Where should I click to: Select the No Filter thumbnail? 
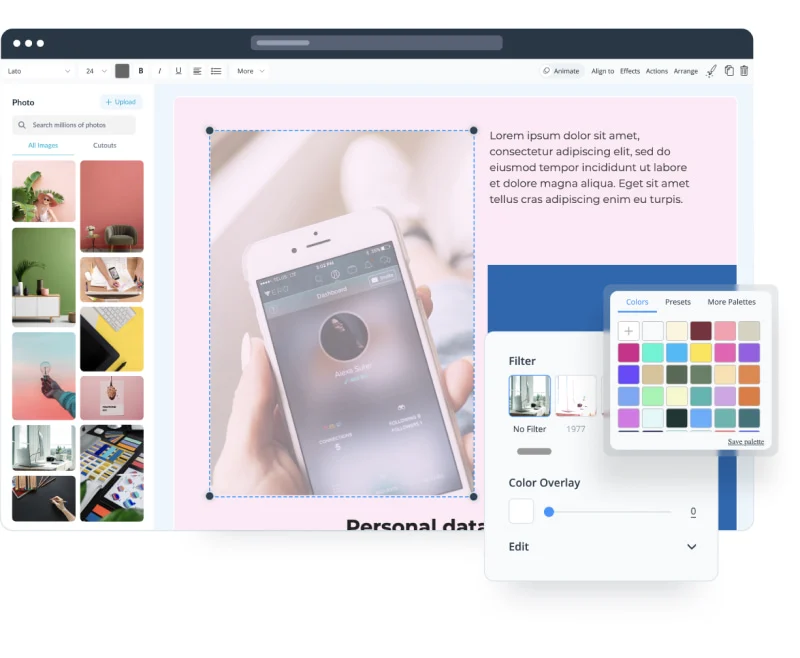pos(530,396)
